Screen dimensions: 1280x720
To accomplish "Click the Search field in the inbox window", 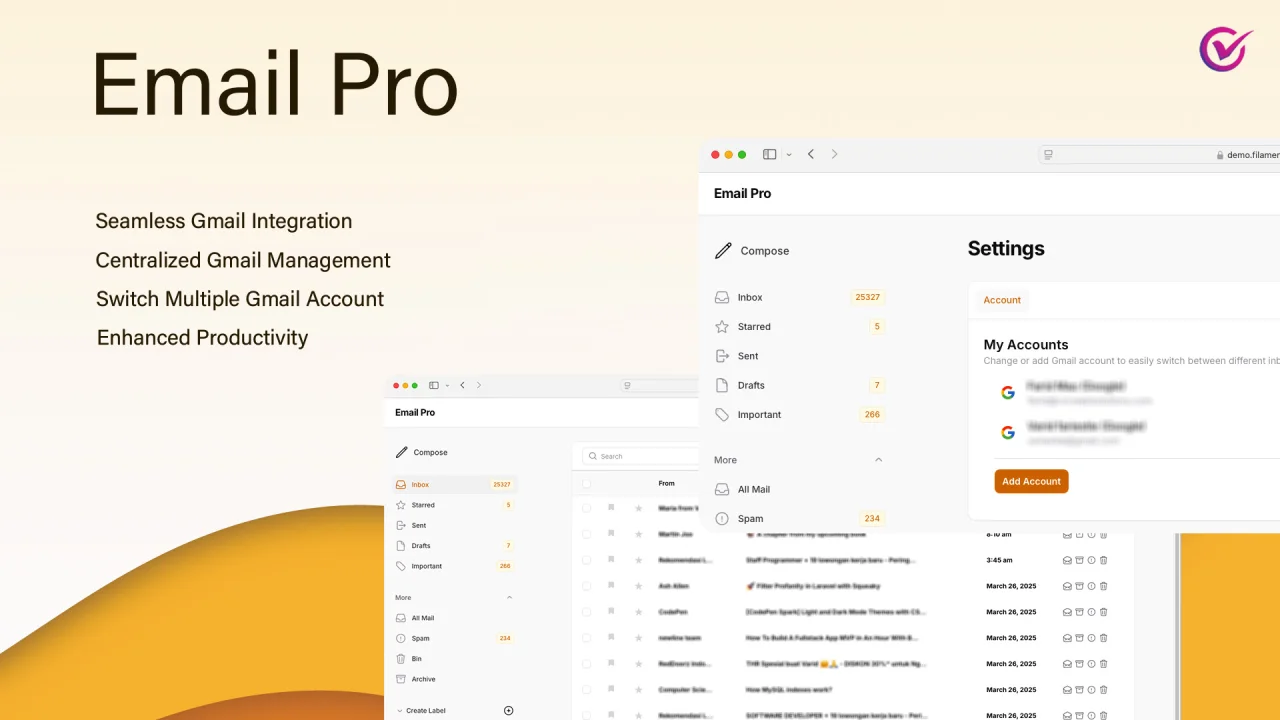I will [640, 456].
